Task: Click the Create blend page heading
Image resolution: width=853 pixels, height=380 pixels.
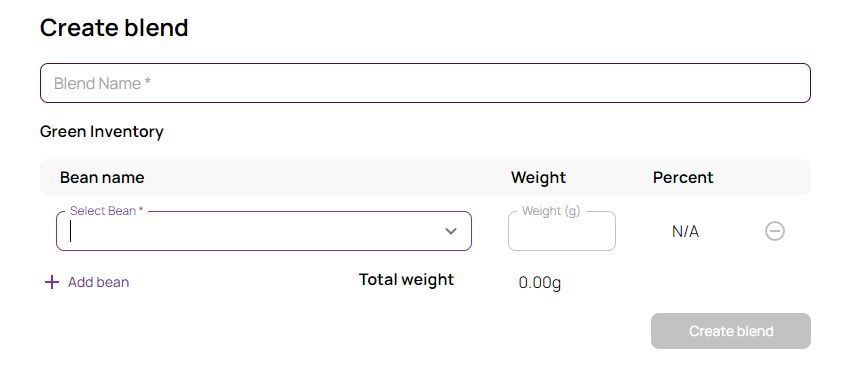Action: point(114,28)
